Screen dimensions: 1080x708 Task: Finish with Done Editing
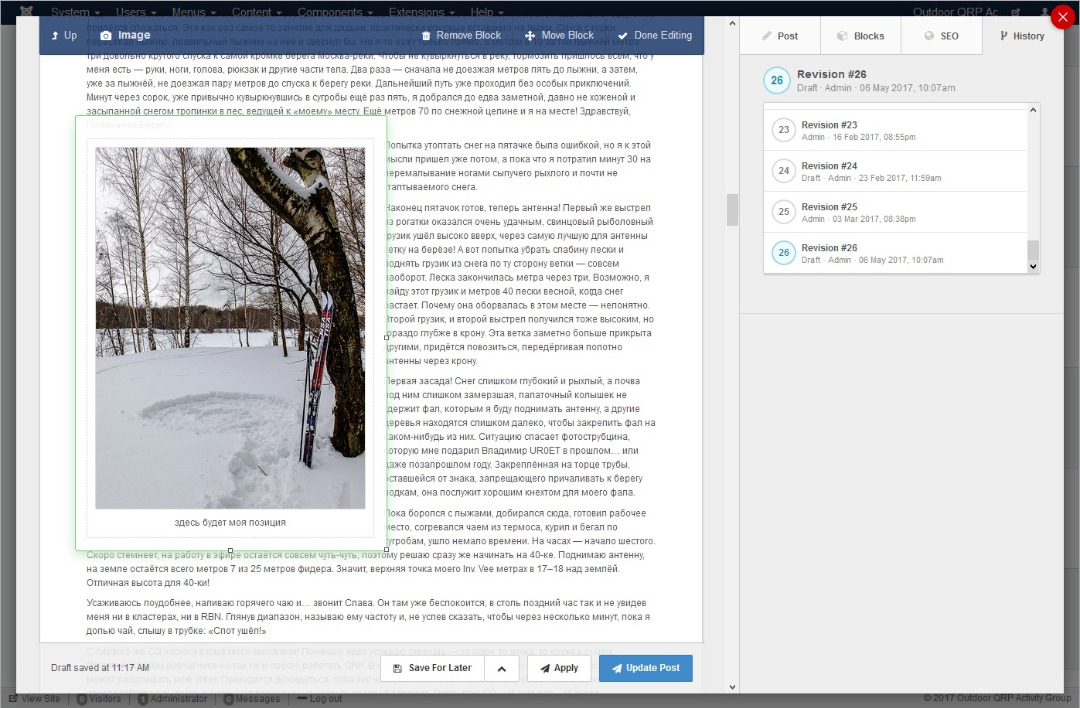point(654,35)
